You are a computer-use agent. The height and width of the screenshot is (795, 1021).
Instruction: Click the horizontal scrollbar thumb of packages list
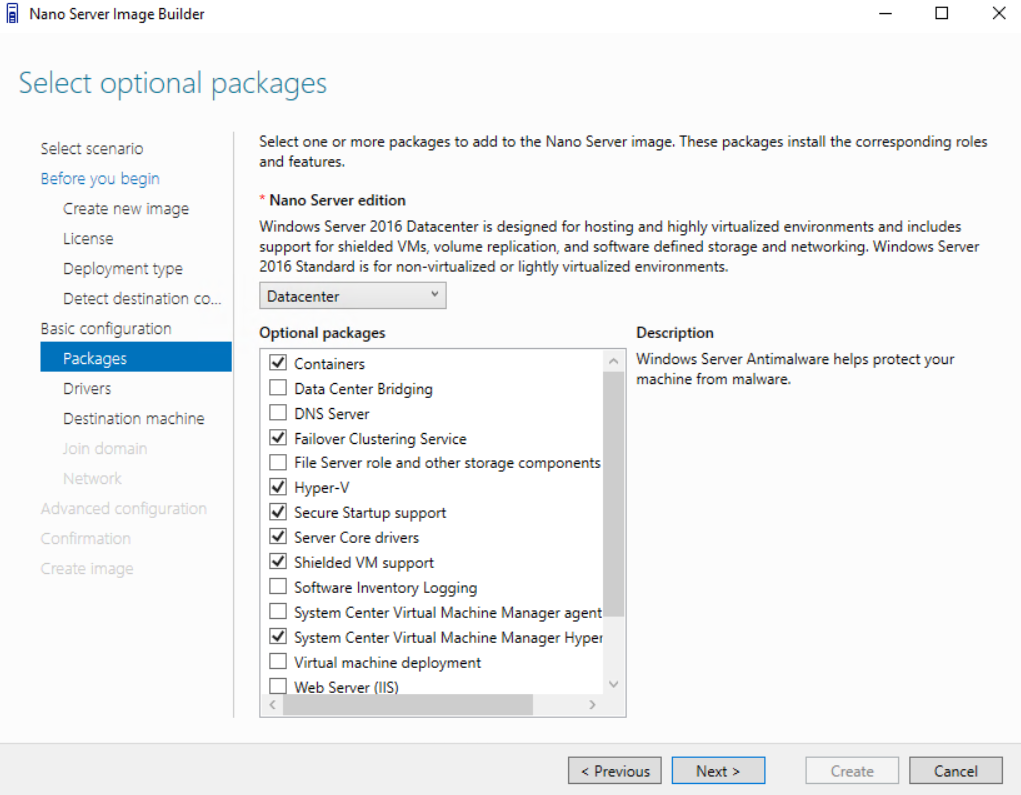tap(408, 704)
